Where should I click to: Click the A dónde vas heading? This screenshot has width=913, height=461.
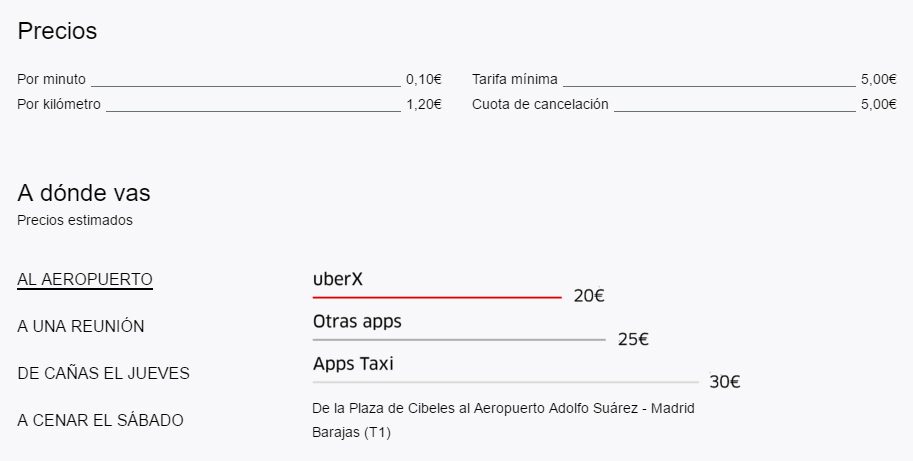[84, 193]
